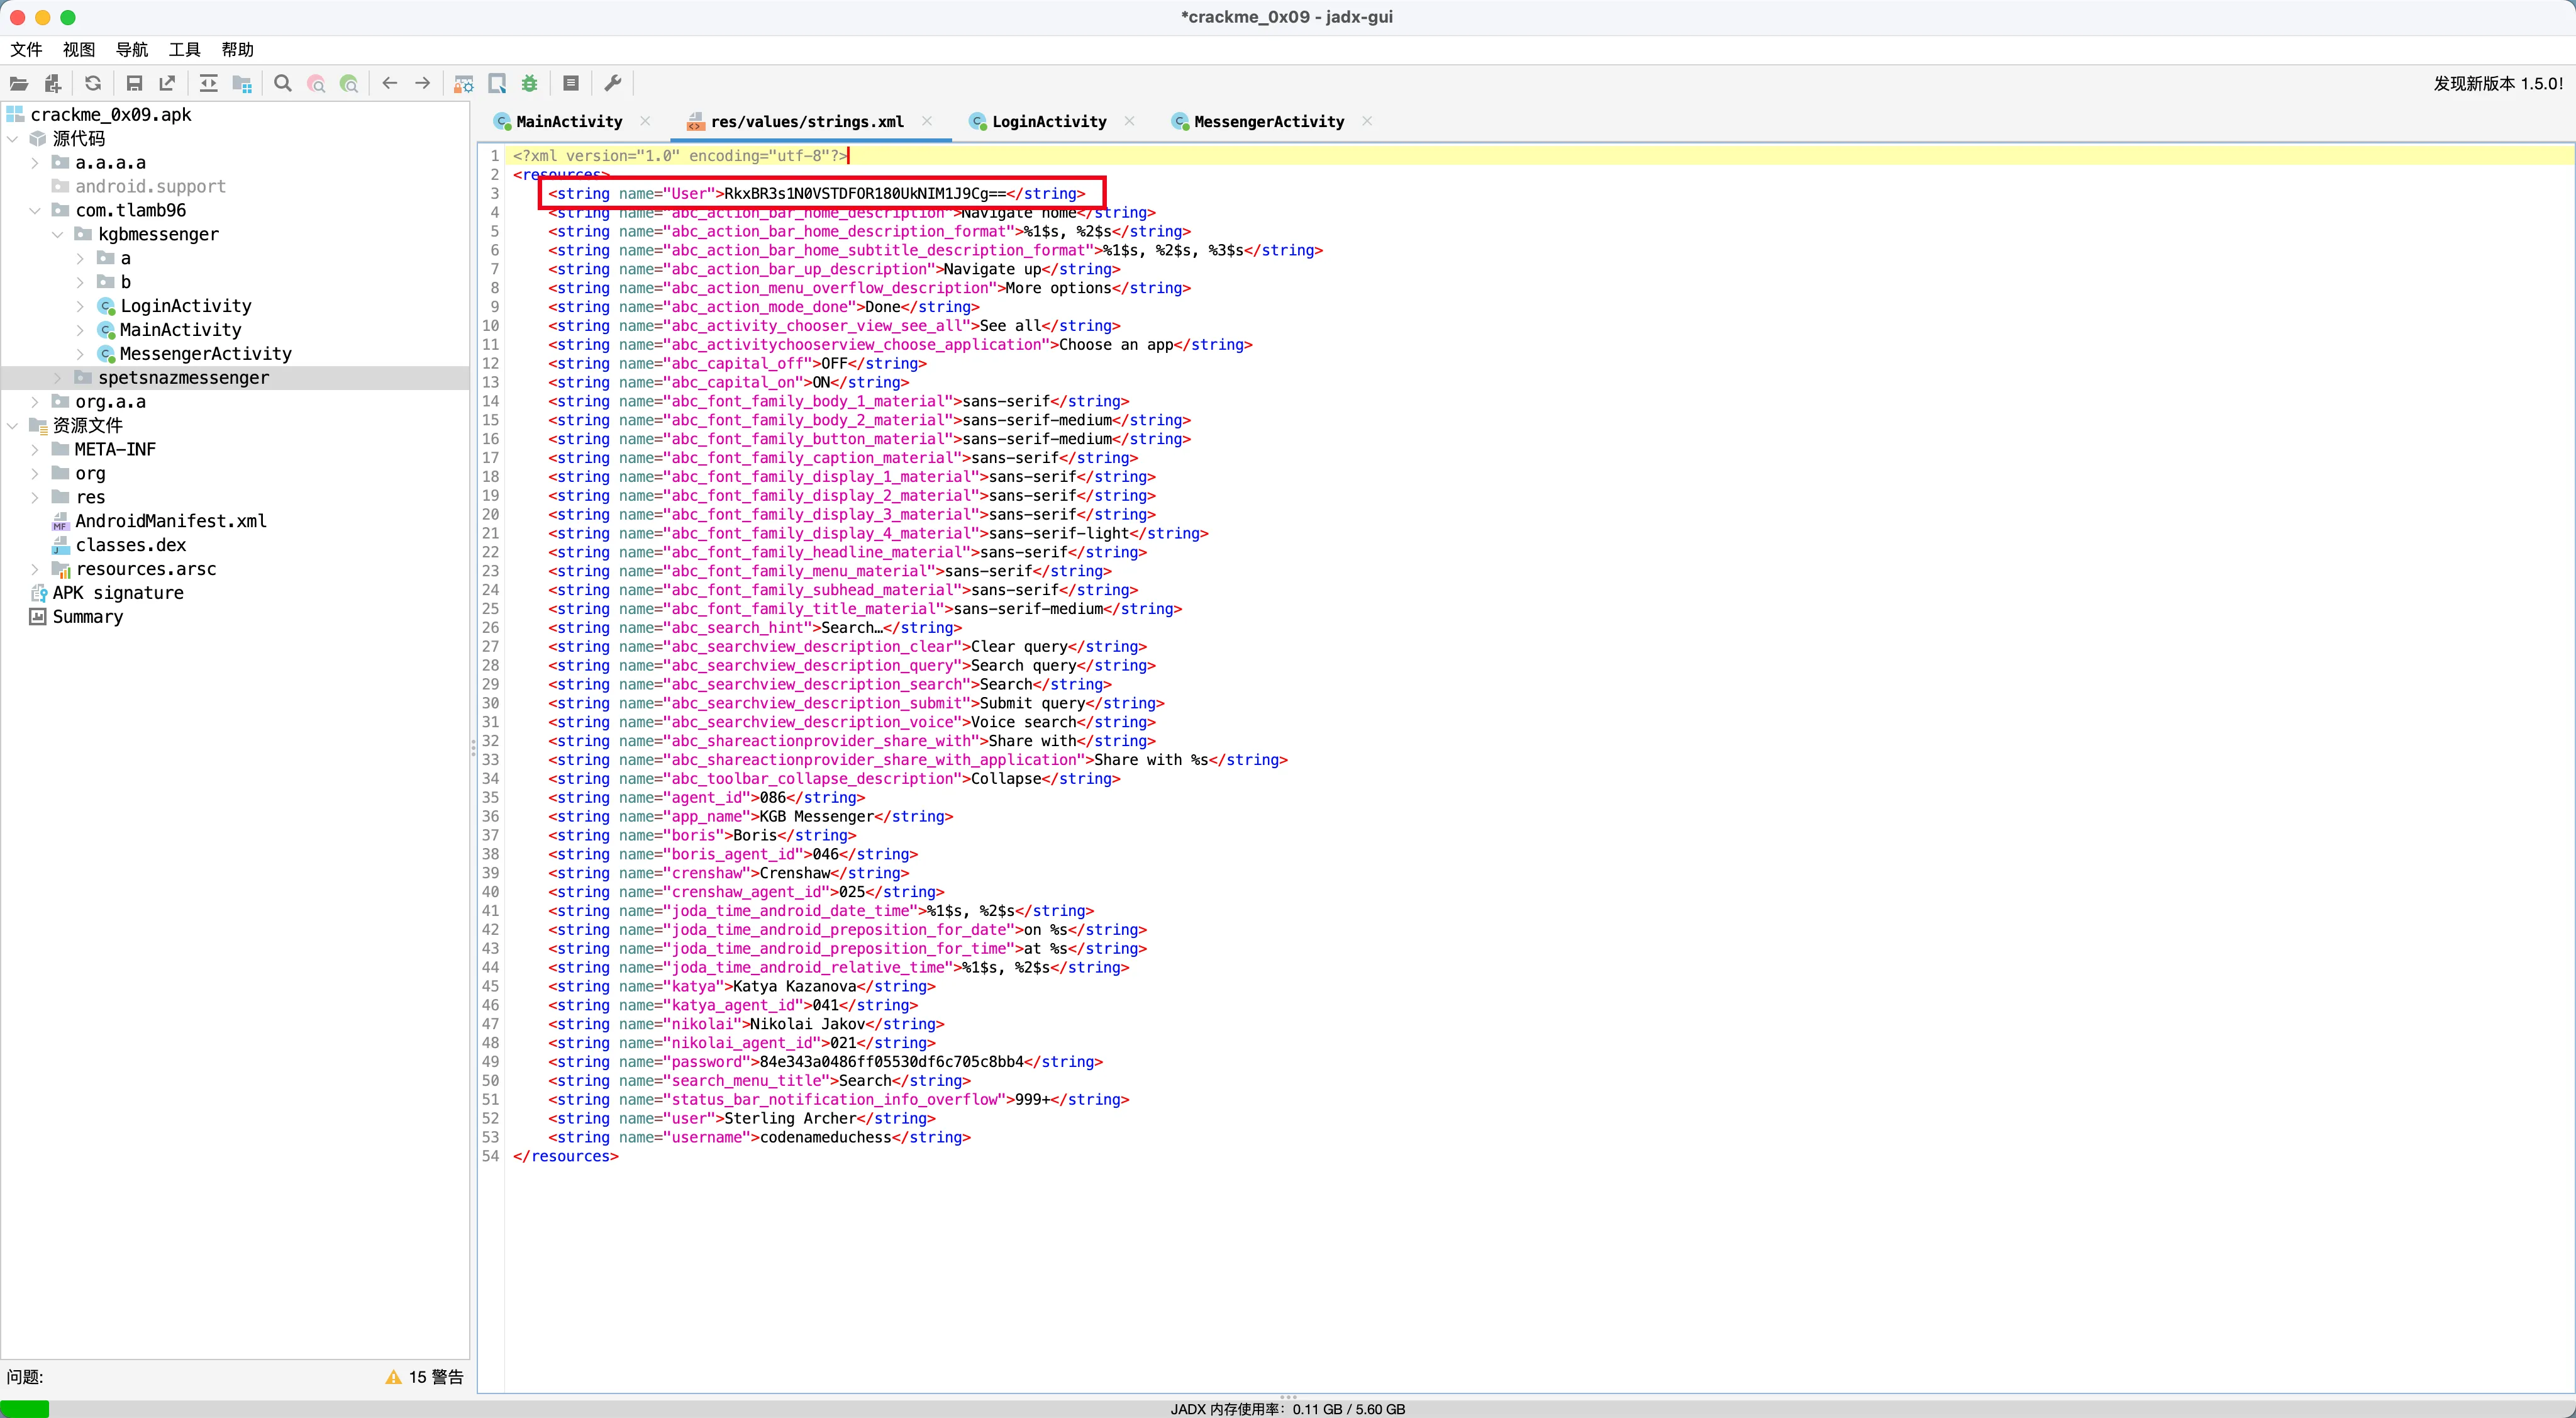The height and width of the screenshot is (1418, 2576).
Task: Navigate back with the left arrow
Action: [389, 84]
